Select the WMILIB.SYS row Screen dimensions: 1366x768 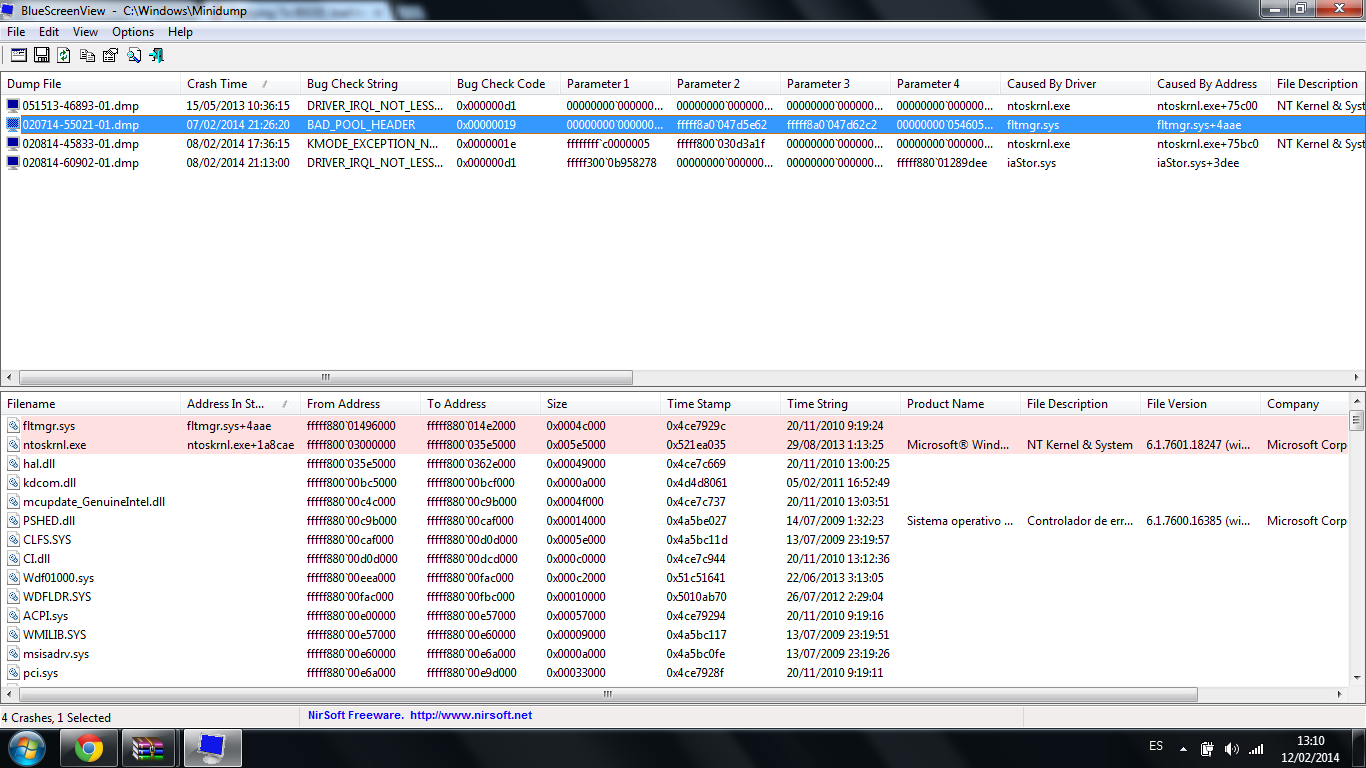[x=675, y=635]
